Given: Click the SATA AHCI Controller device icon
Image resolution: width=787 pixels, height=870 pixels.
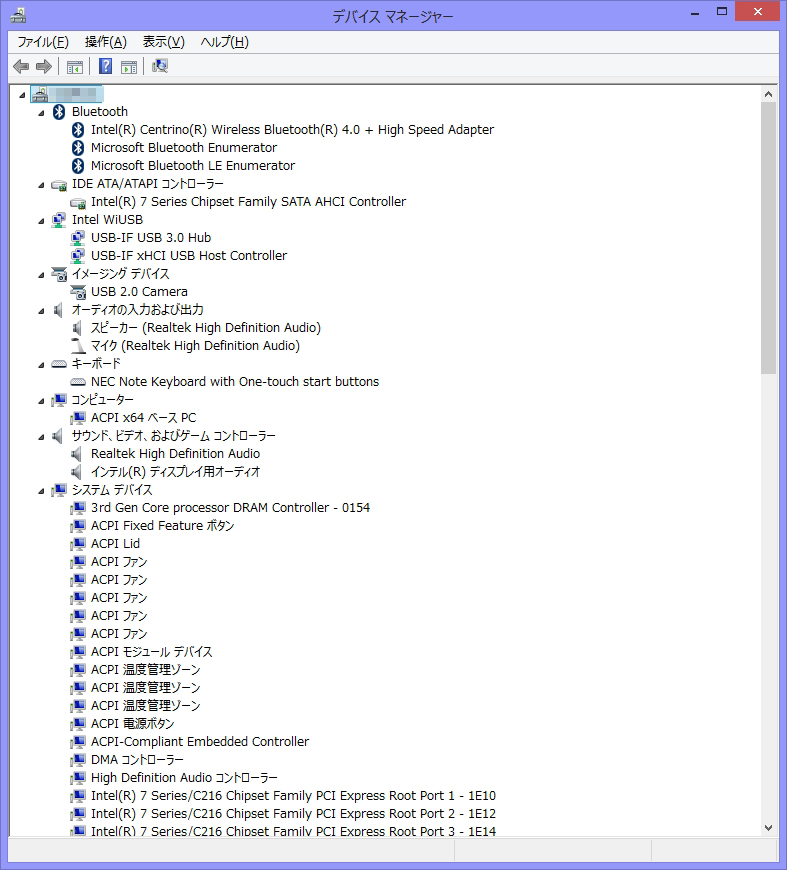Looking at the screenshot, I should (78, 203).
